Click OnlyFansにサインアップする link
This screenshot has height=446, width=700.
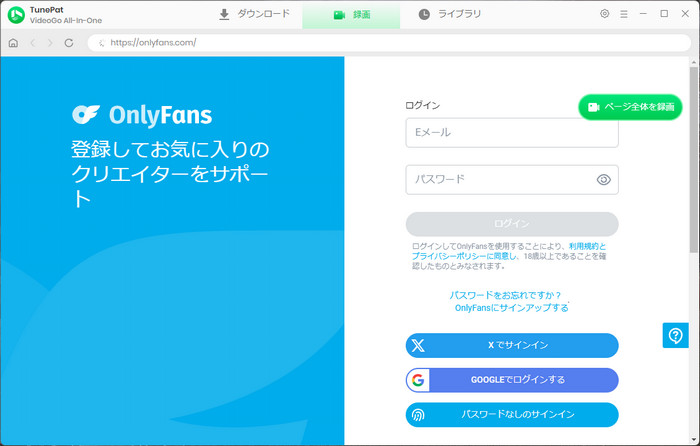[512, 308]
